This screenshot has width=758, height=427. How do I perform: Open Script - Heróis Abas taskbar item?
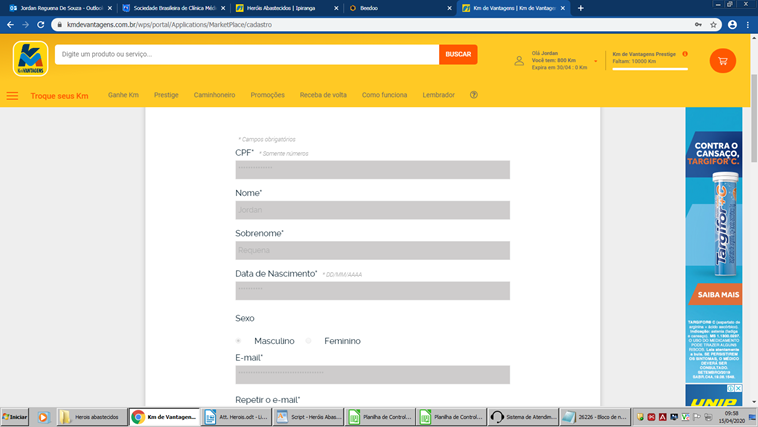308,417
